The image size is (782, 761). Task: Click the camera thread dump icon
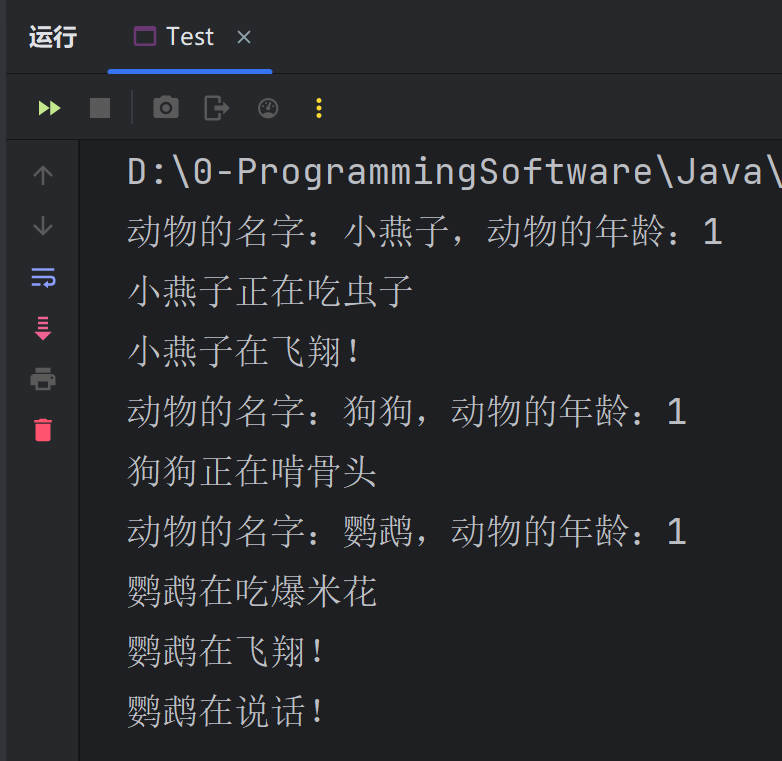pos(166,108)
